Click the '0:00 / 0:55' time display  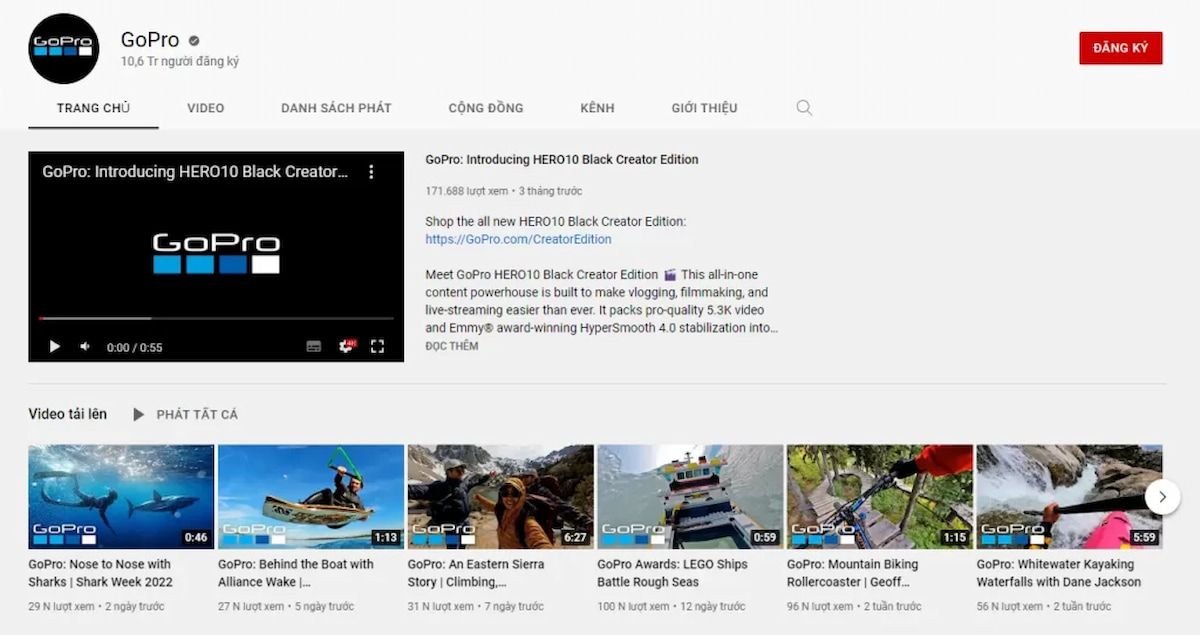tap(135, 348)
